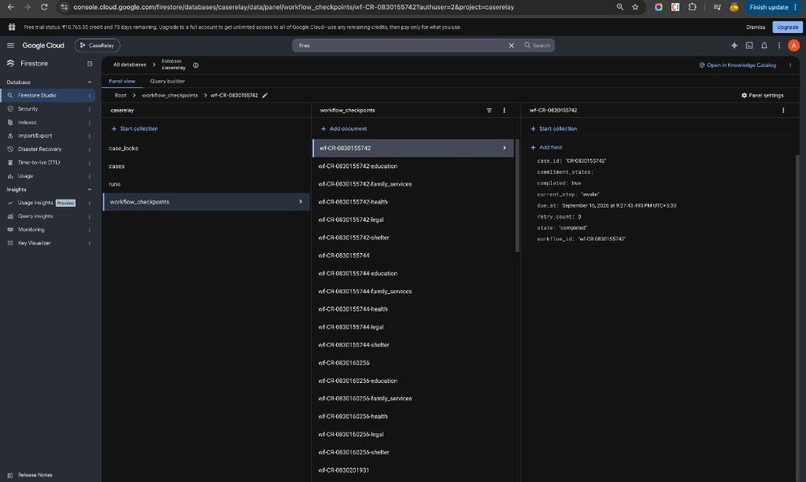Click Start collection in document panel
The height and width of the screenshot is (482, 806).
coord(554,128)
